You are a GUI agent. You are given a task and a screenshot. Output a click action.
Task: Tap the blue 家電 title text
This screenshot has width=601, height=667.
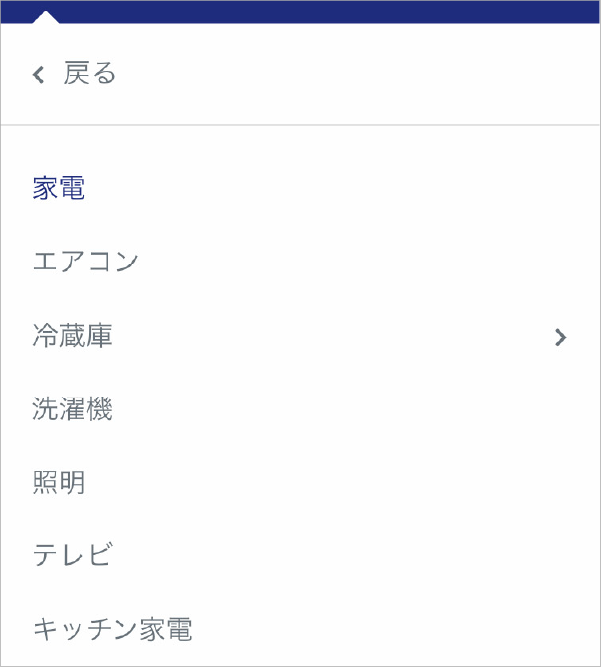point(59,187)
